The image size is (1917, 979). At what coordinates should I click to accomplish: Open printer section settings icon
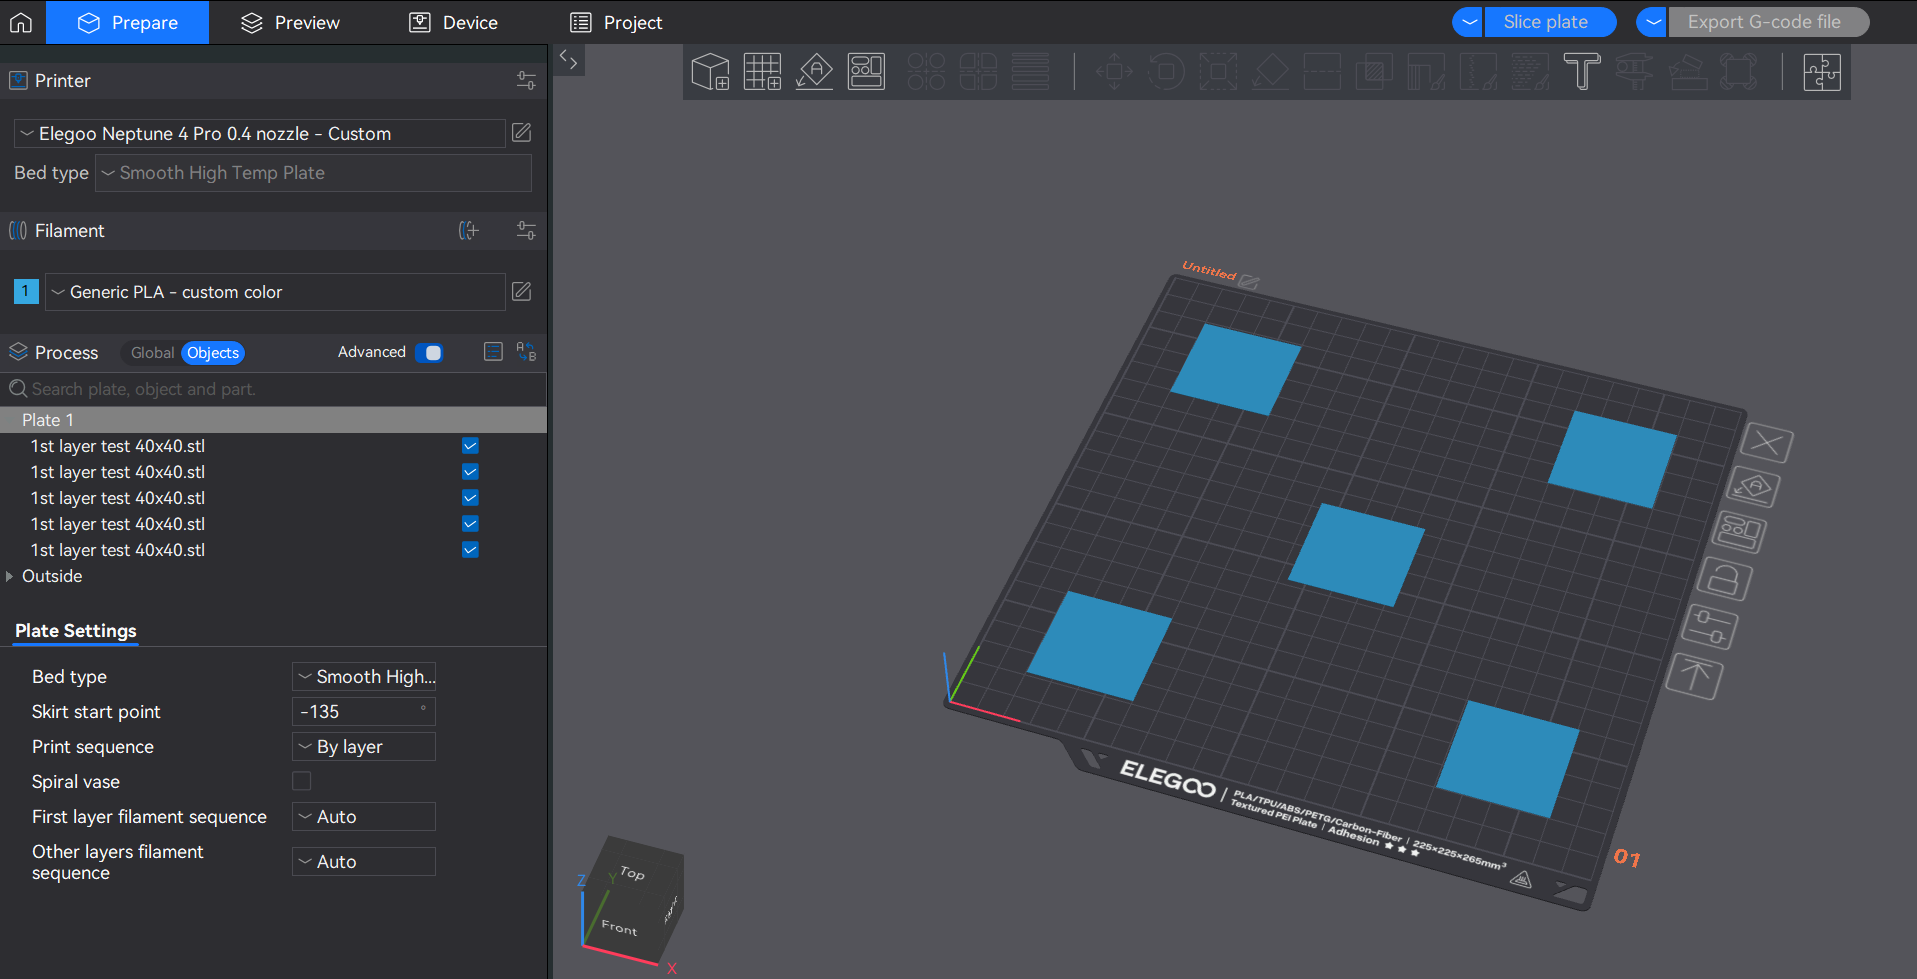click(526, 81)
